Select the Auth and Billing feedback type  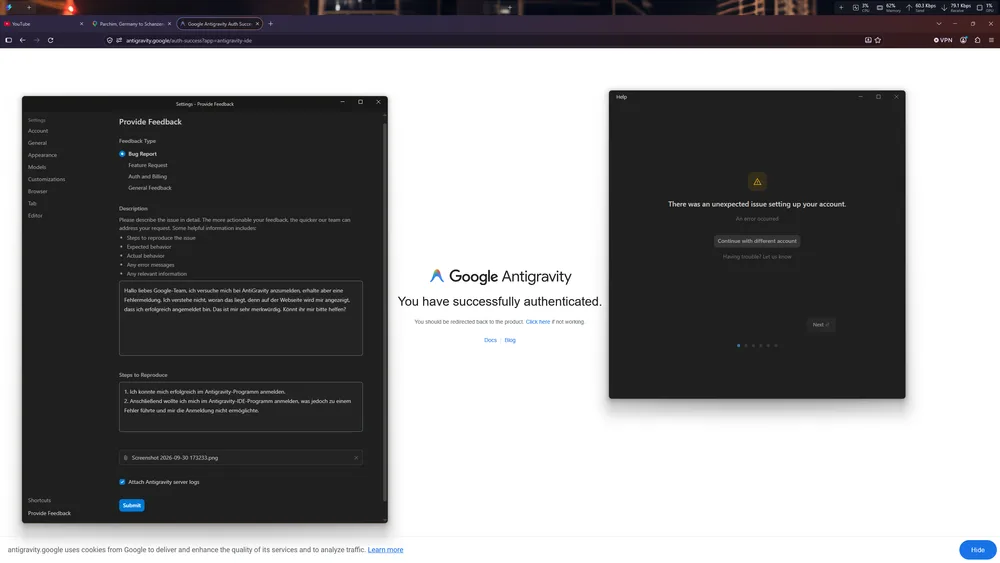click(147, 177)
